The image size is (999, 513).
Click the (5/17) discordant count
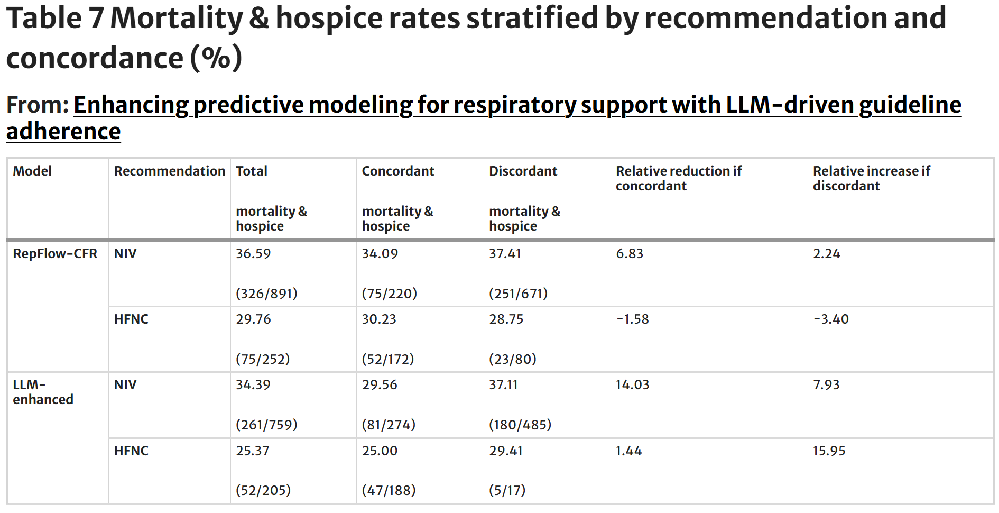(x=507, y=489)
